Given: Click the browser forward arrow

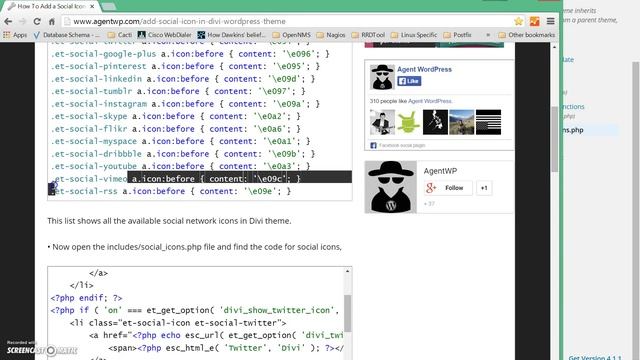Looking at the screenshot, I should [23, 21].
